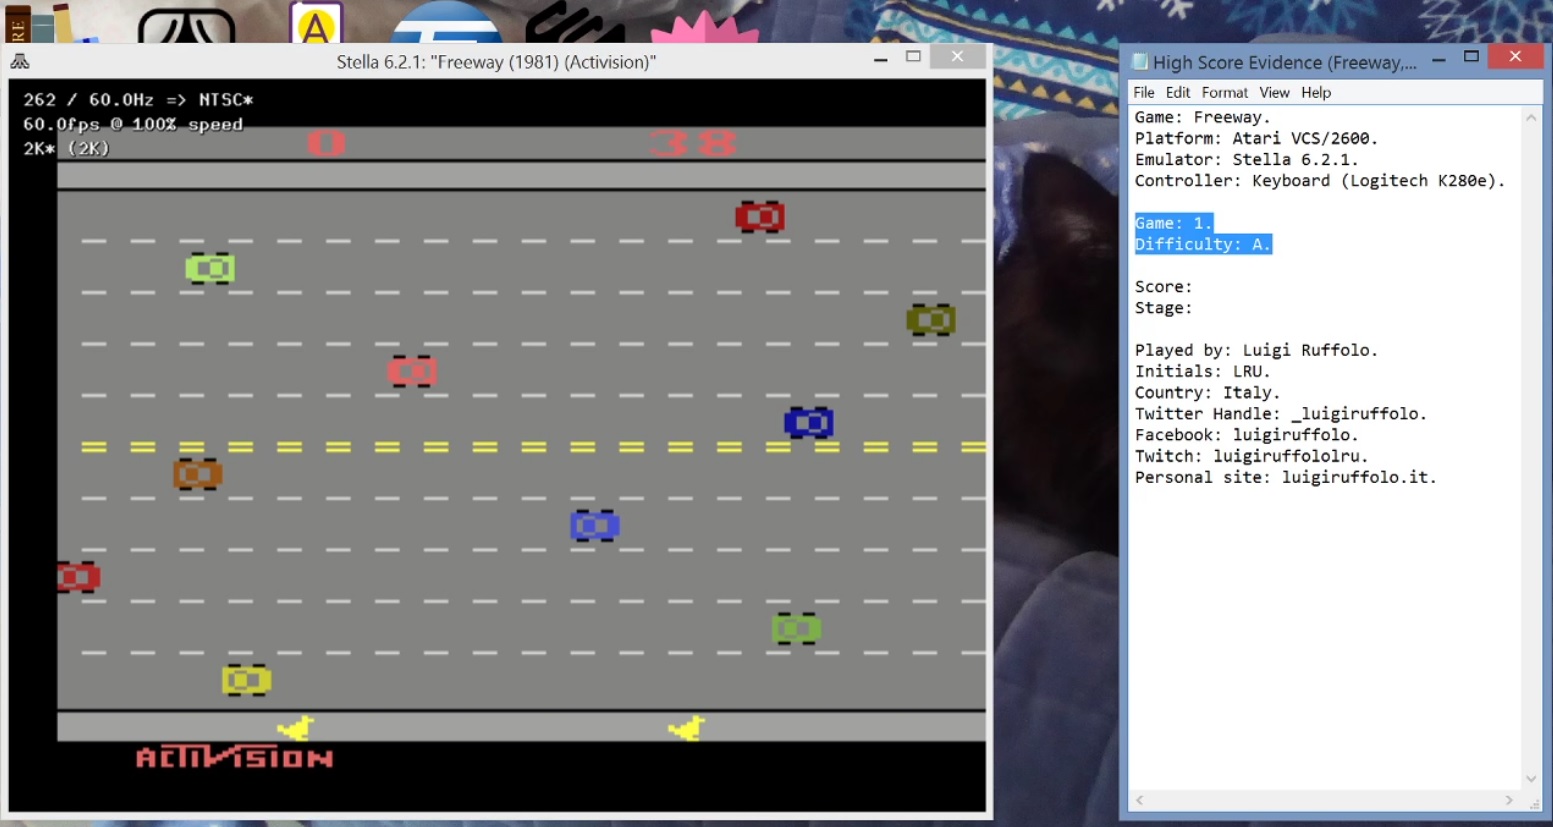Click the 'Emulator: Stella 6.2.1.' line
This screenshot has height=827, width=1553.
tap(1246, 159)
